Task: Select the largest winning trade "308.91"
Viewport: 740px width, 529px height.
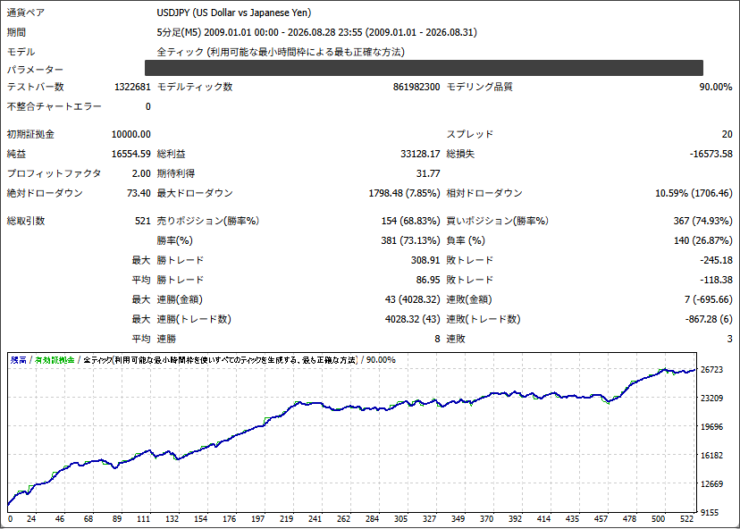Action: pos(425,260)
